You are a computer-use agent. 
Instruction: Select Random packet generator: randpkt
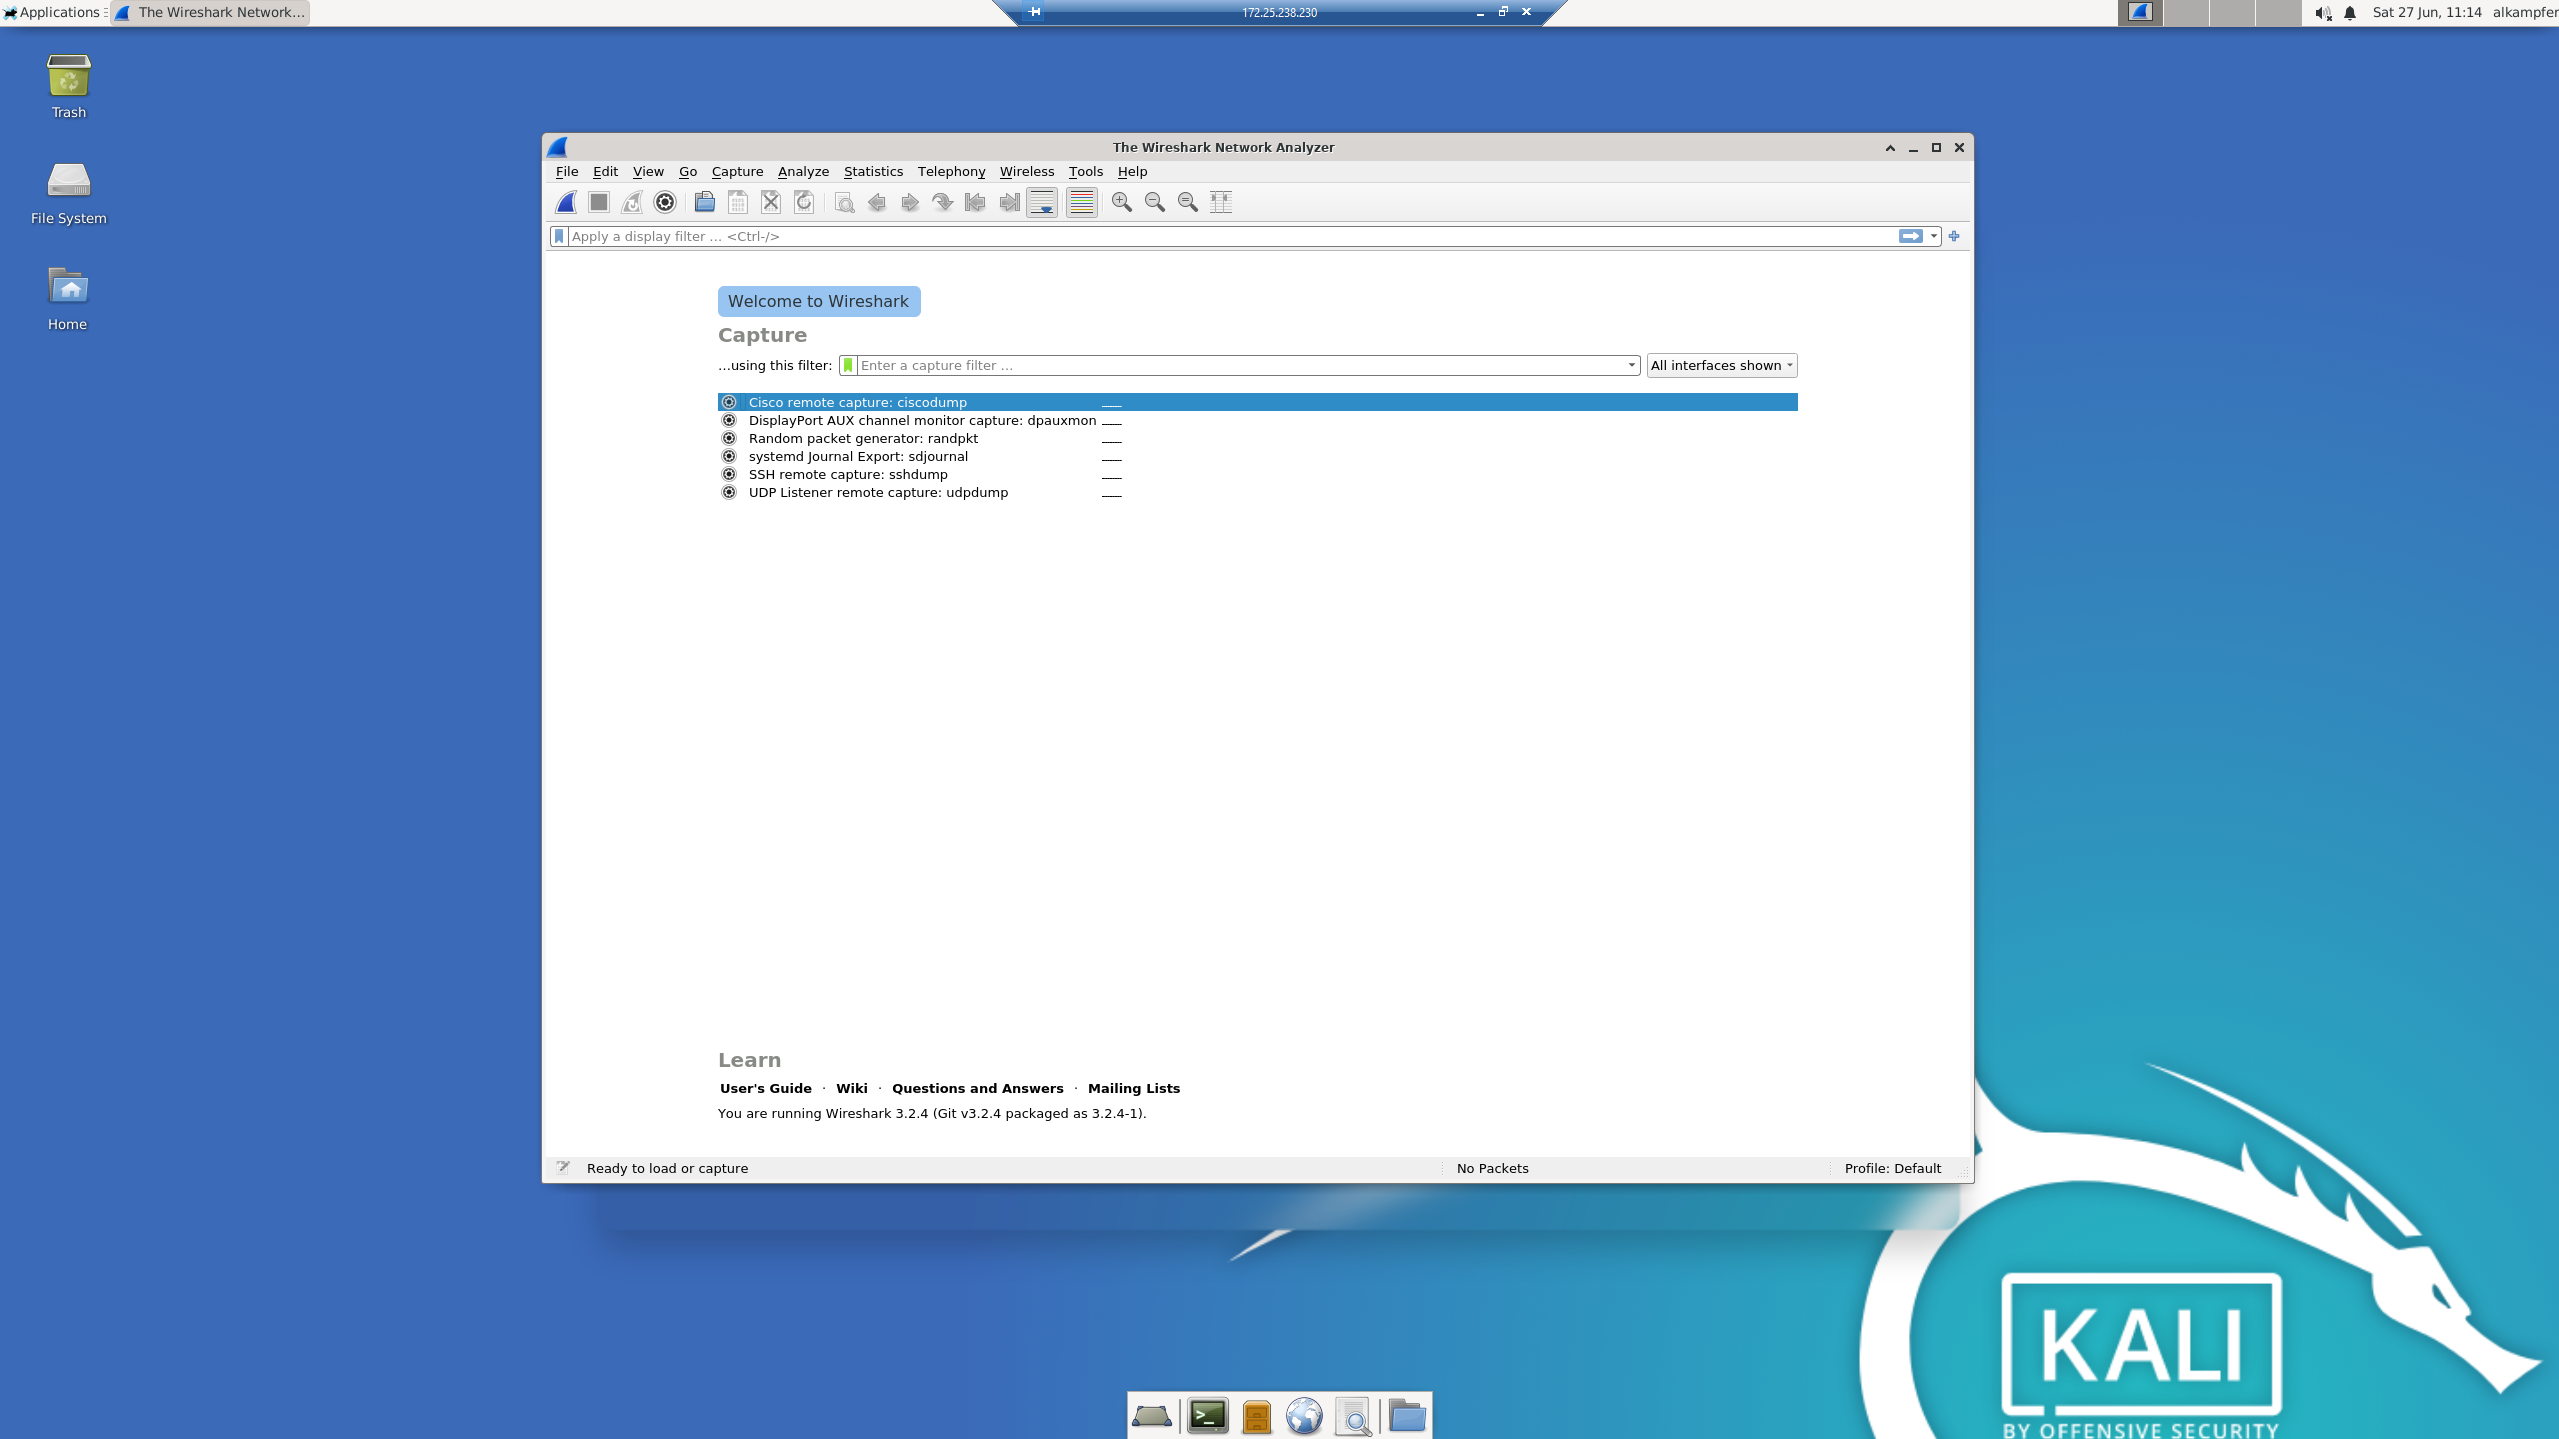pyautogui.click(x=1257, y=439)
